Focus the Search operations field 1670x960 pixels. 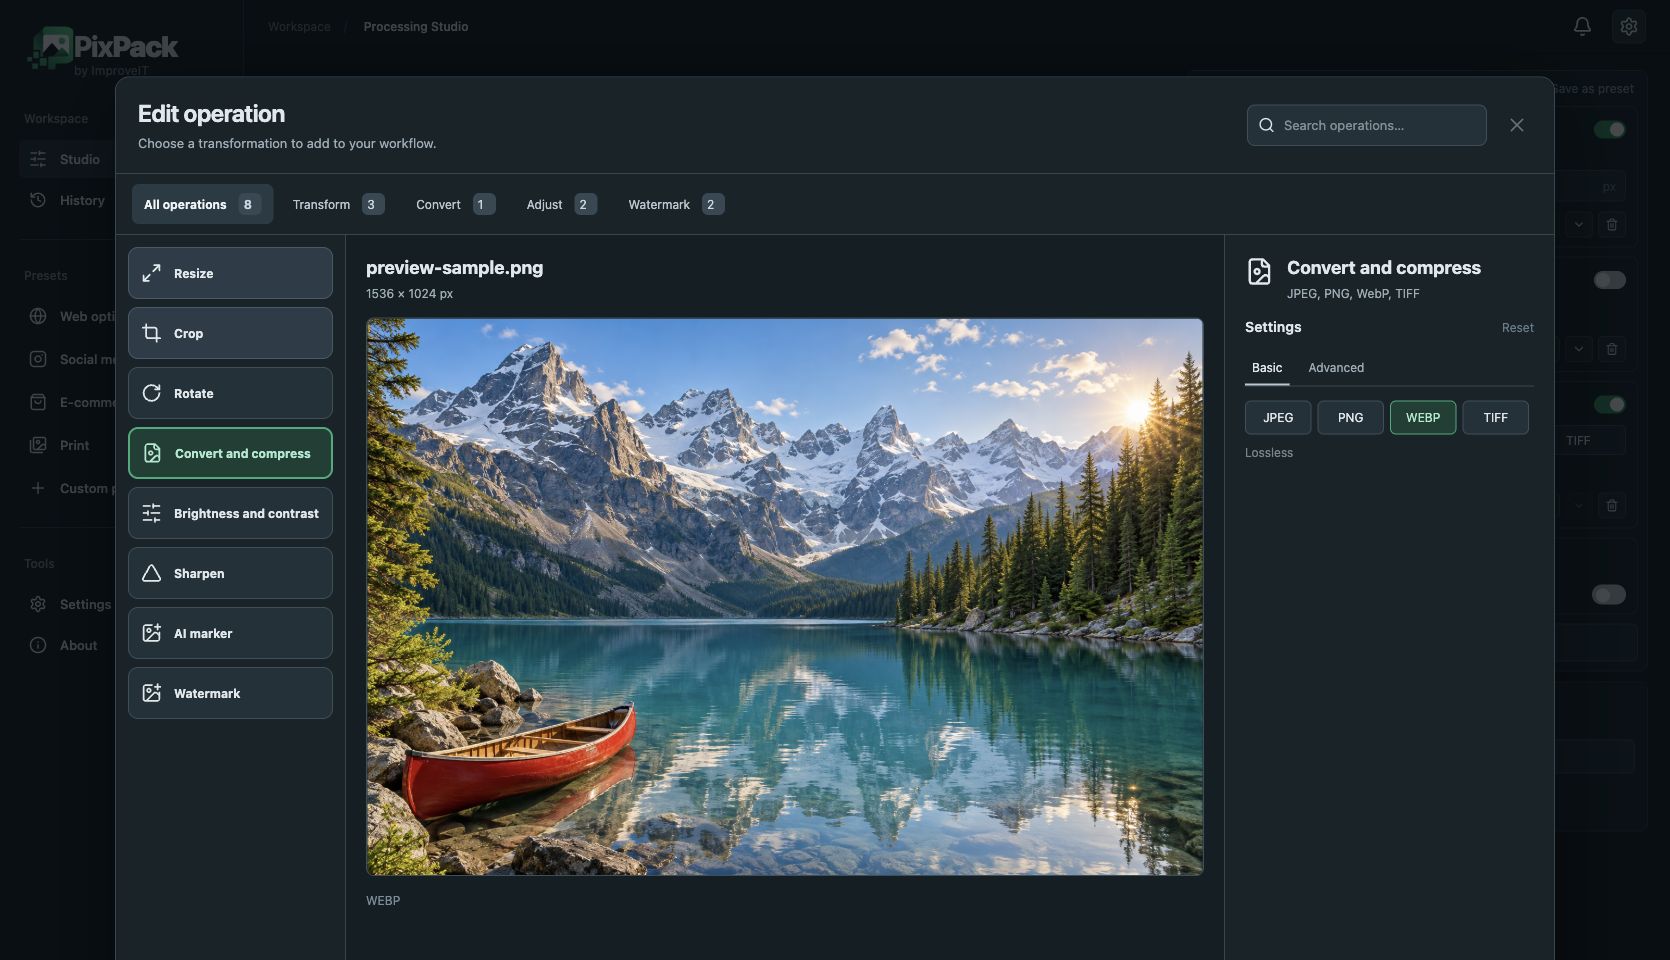coord(1366,125)
